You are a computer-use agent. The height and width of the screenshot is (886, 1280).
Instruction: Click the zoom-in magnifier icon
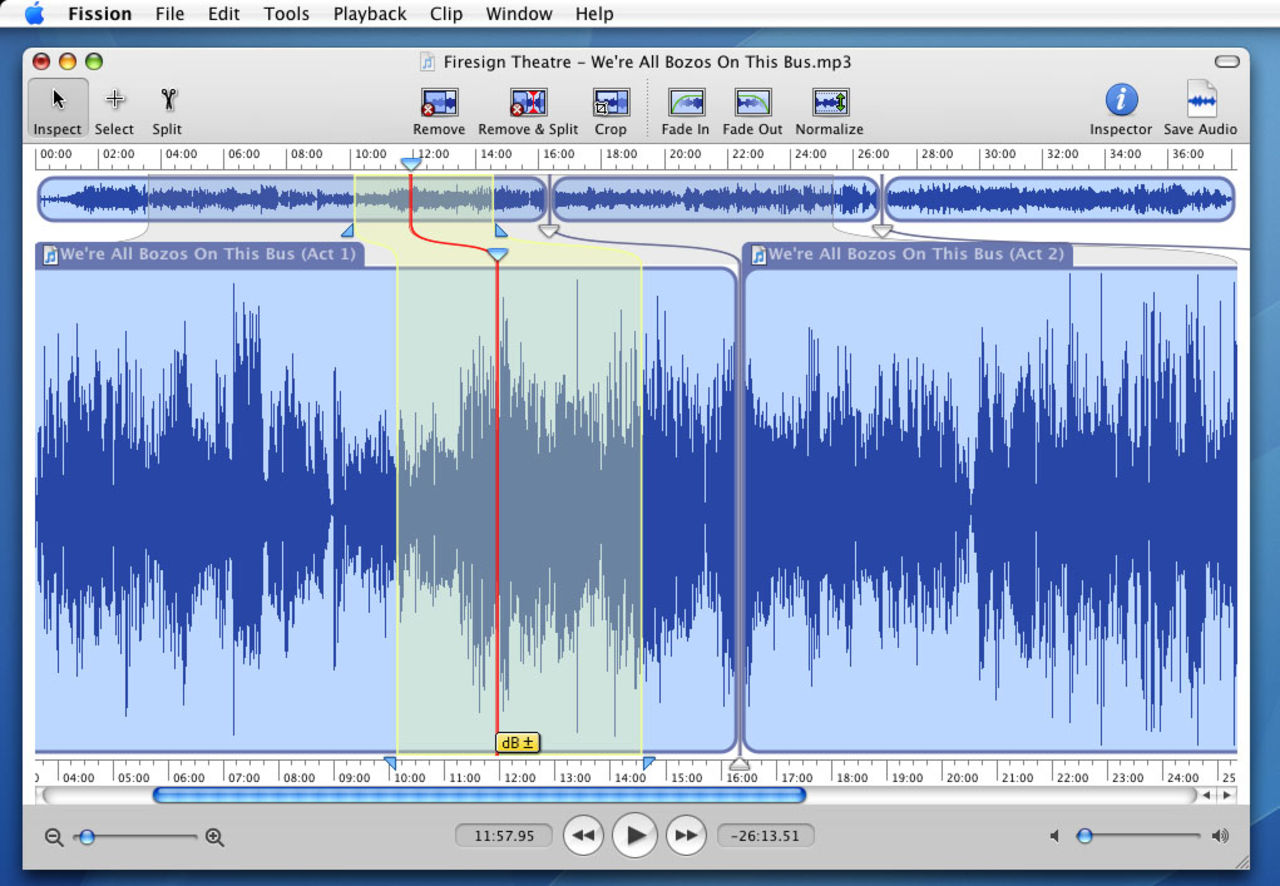point(214,838)
